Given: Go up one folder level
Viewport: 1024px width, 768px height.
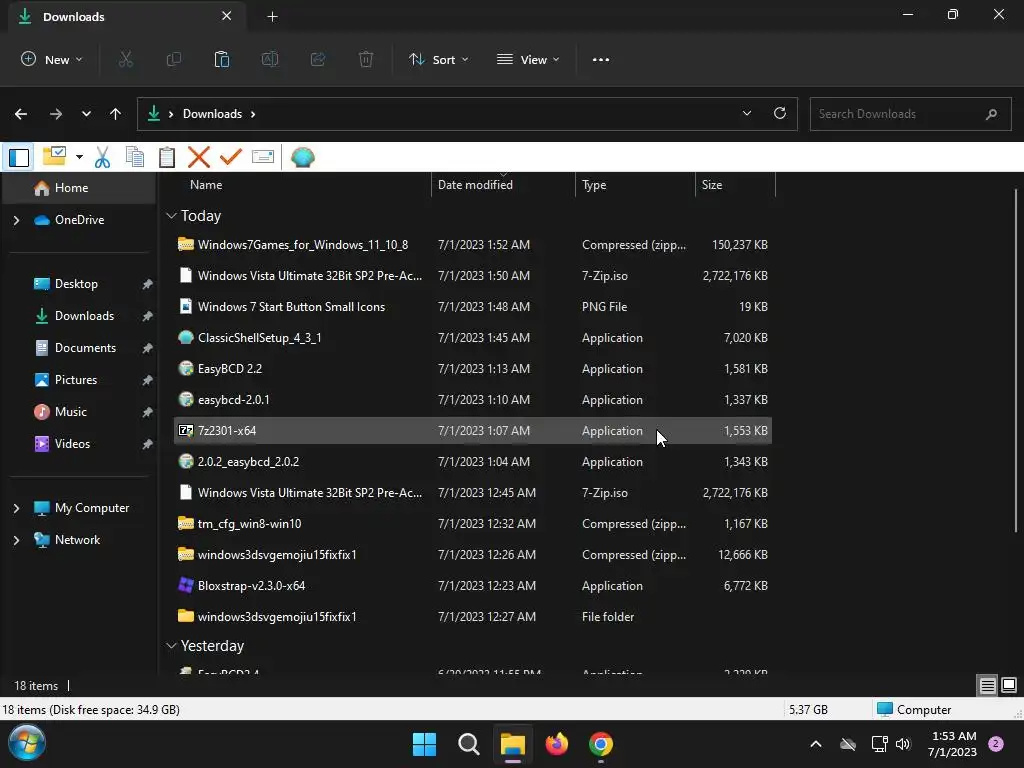Looking at the screenshot, I should point(116,114).
